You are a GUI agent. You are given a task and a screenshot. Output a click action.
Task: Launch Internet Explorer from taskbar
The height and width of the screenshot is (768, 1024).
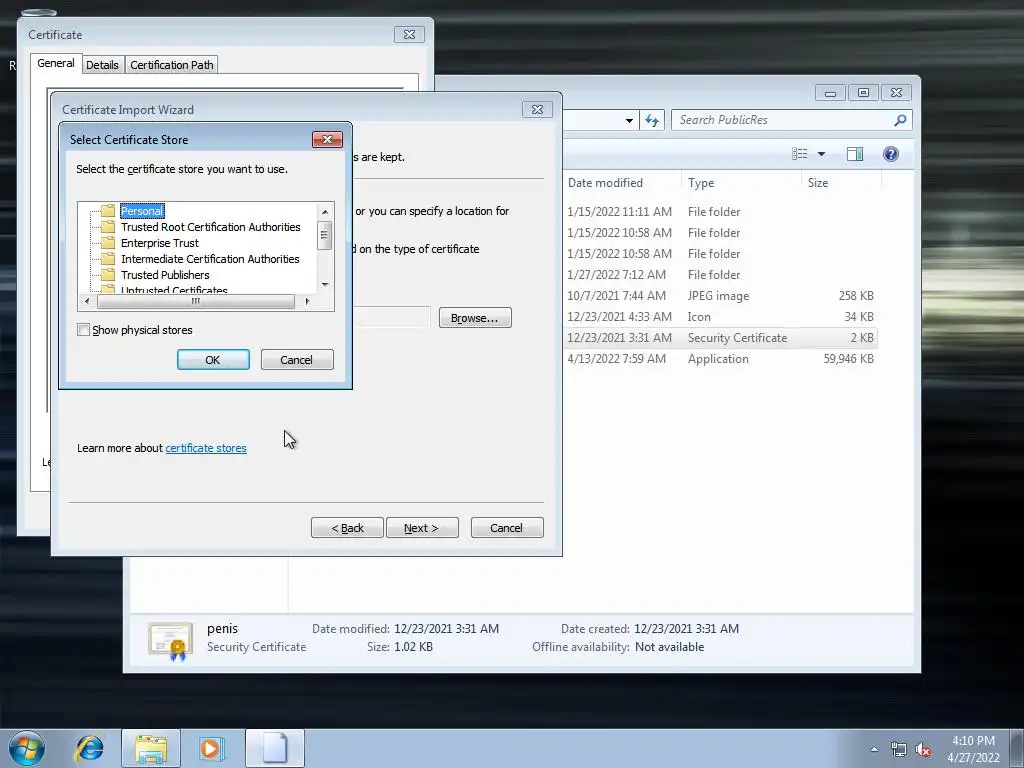coord(89,748)
